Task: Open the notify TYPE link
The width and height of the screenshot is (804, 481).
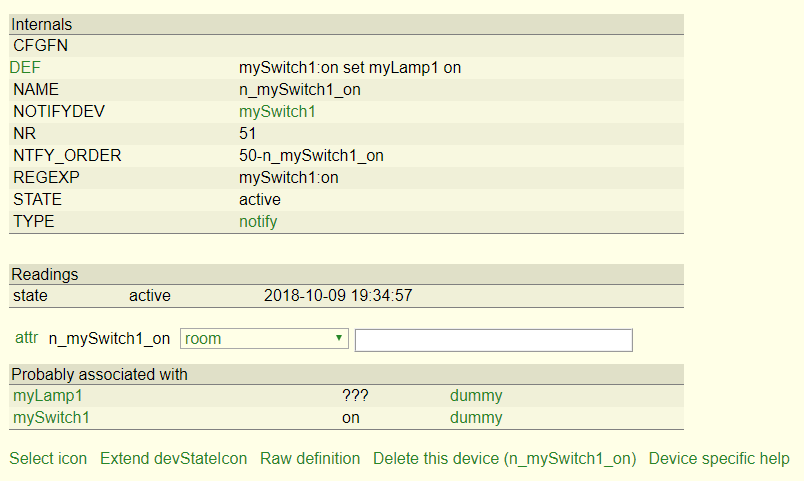Action: (x=258, y=222)
